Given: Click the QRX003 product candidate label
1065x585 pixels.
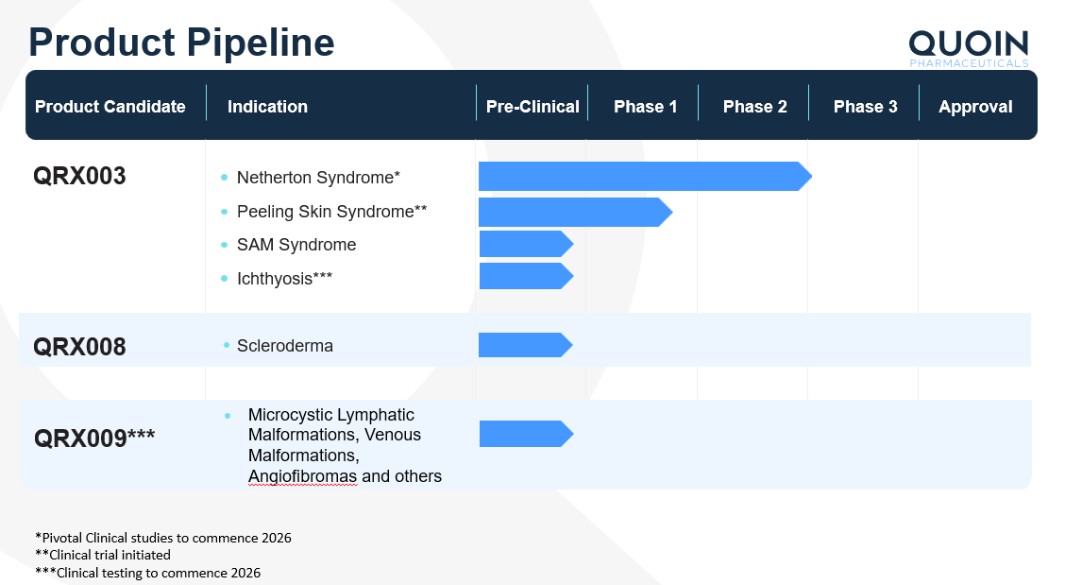Looking at the screenshot, I should [80, 176].
